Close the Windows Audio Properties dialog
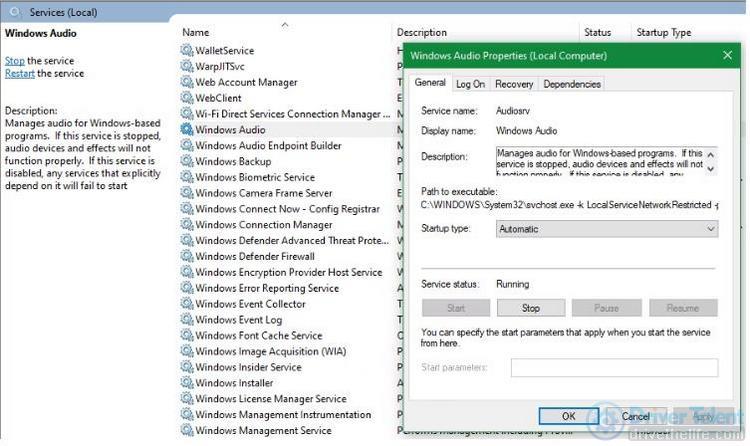 (728, 55)
